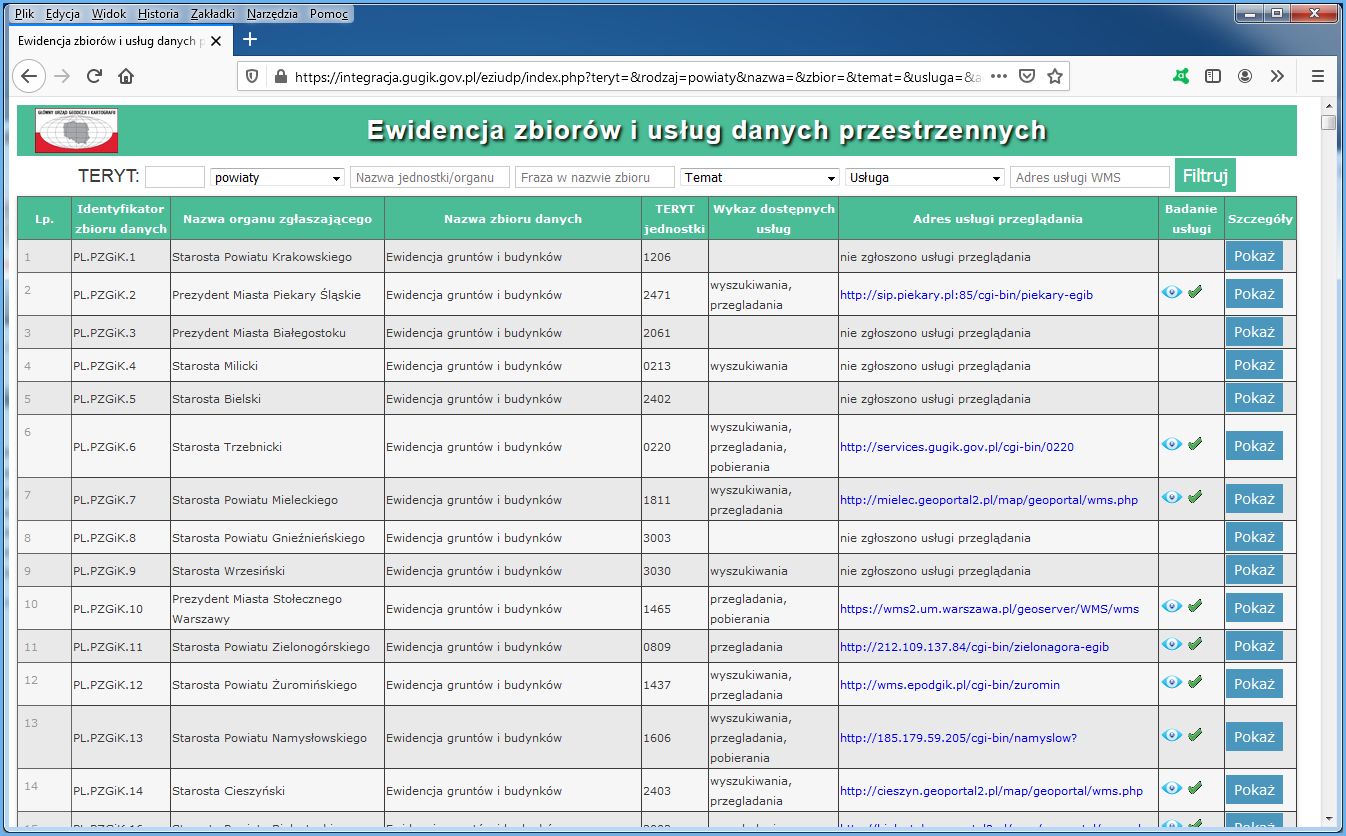Click the vertical scrollbar thumb
The image size is (1346, 836).
1328,123
